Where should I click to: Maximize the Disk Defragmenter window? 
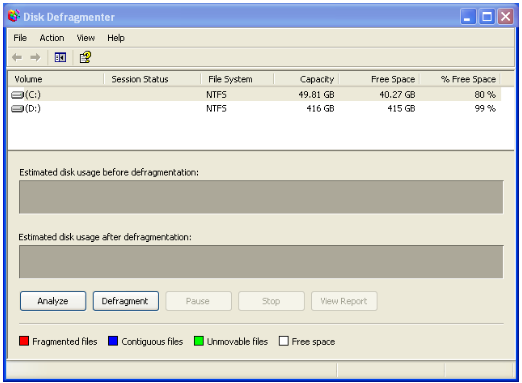point(487,16)
